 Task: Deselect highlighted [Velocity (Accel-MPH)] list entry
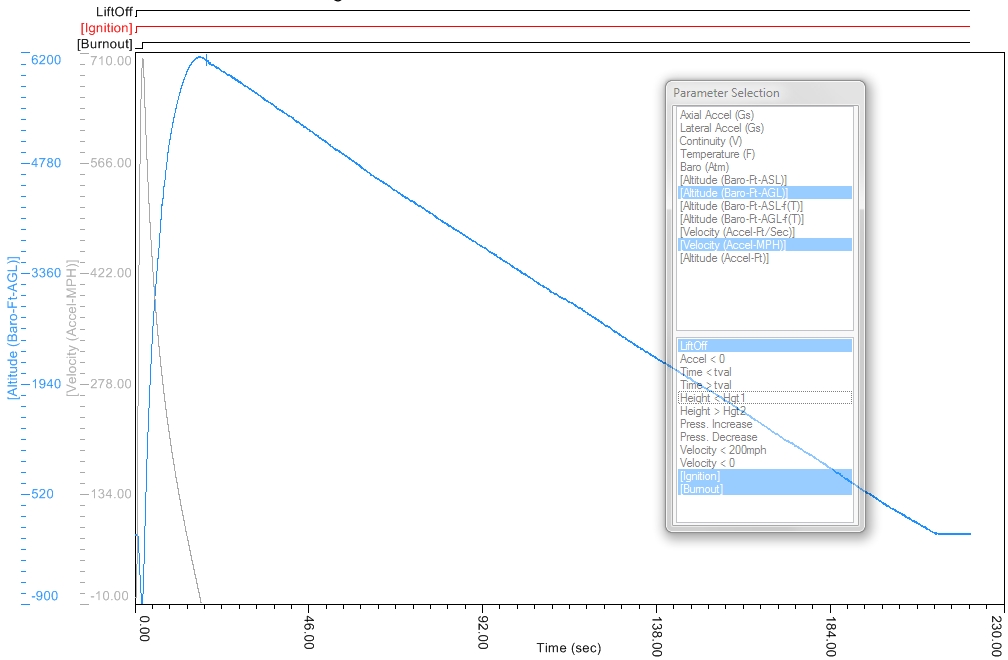point(764,245)
